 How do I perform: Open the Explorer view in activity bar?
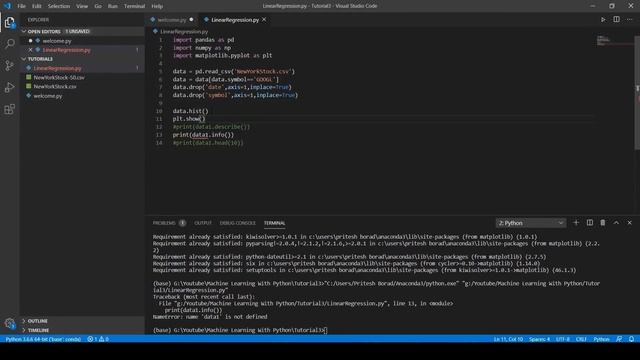coord(9,22)
